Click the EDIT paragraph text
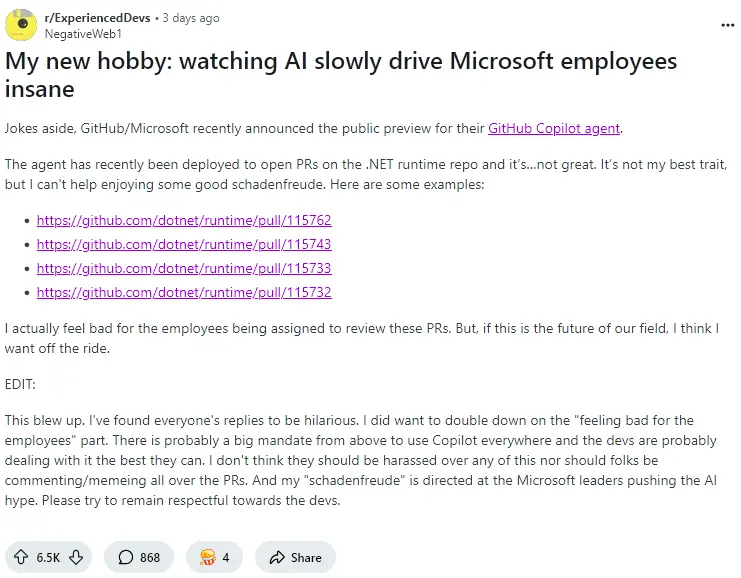This screenshot has width=741, height=578. 20,384
